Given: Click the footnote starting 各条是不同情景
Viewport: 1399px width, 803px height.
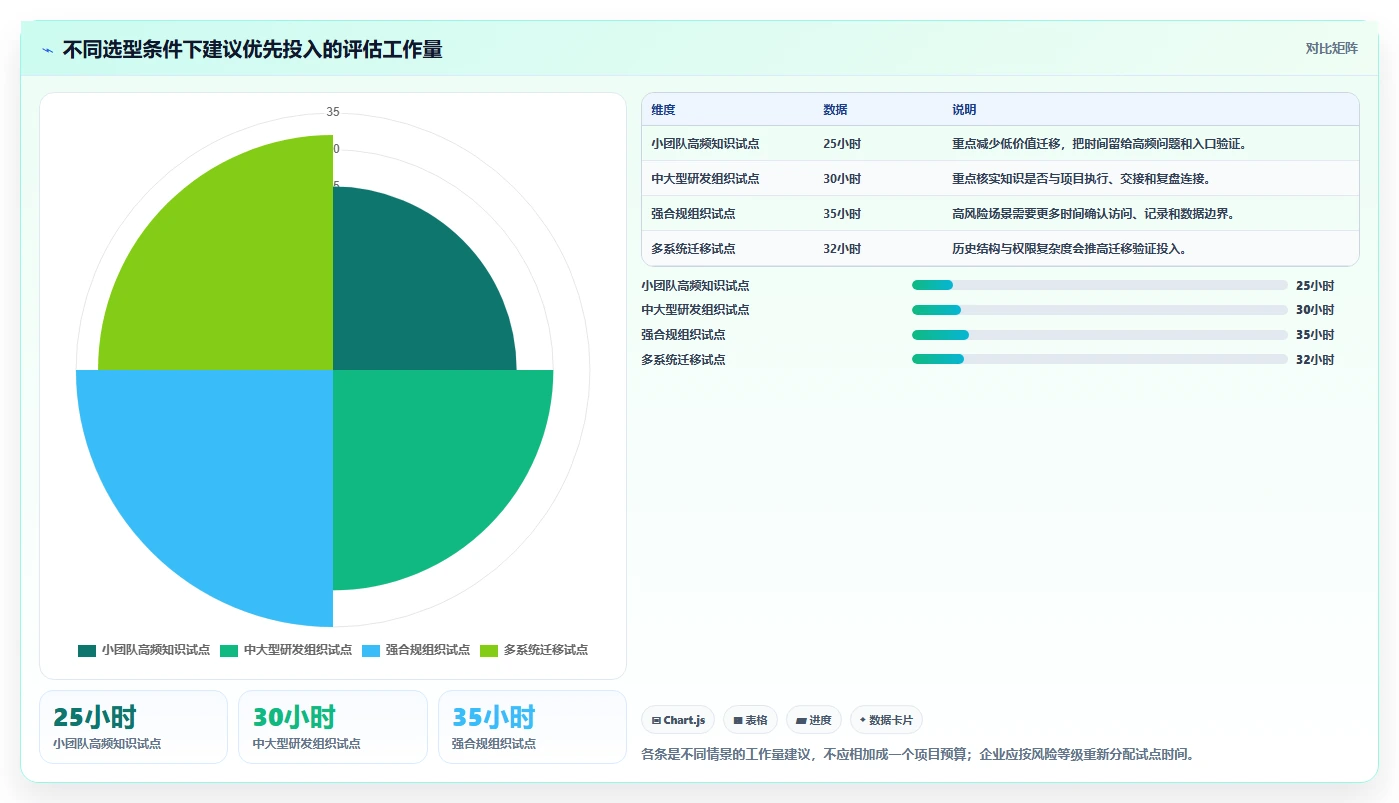Looking at the screenshot, I should [917, 754].
